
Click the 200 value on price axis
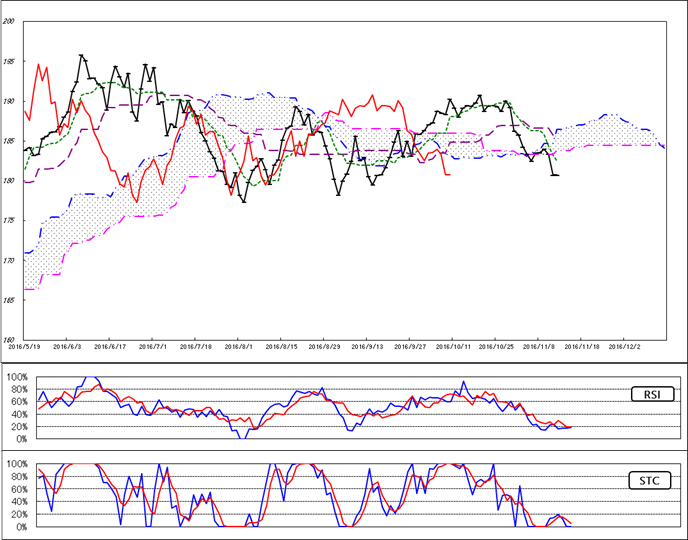[8, 22]
